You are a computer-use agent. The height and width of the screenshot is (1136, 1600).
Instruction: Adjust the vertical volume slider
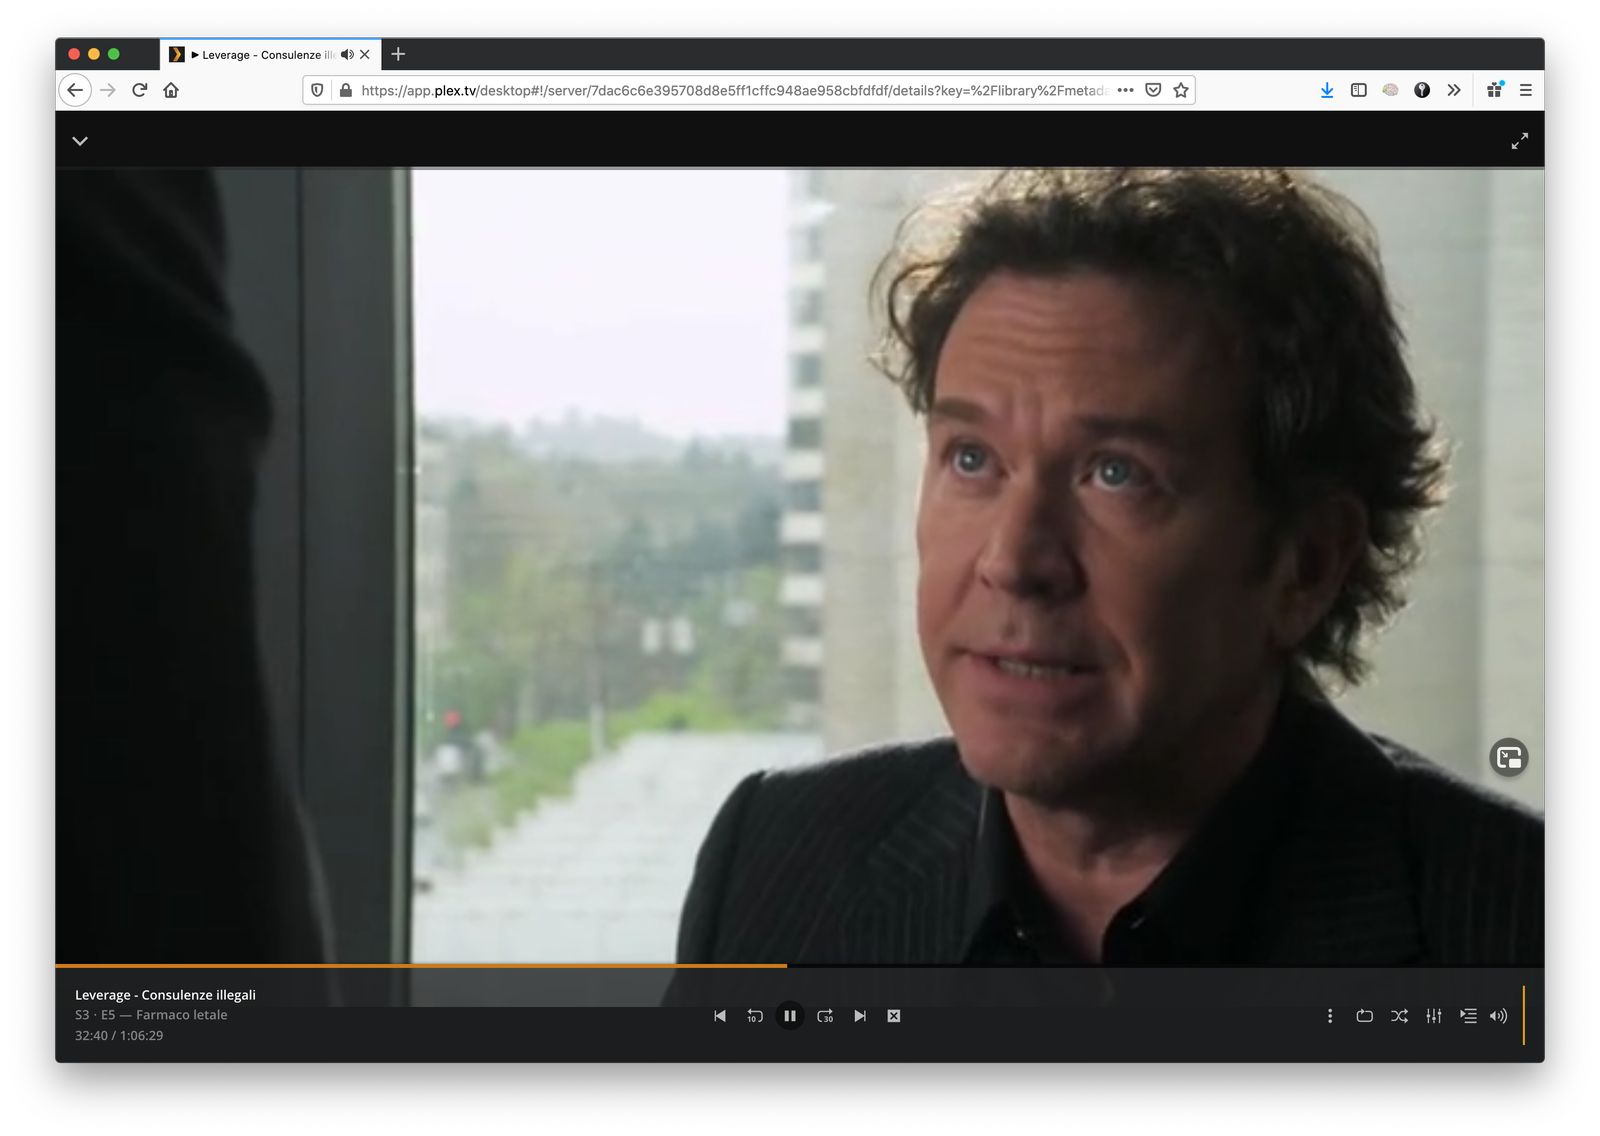pos(1524,1016)
